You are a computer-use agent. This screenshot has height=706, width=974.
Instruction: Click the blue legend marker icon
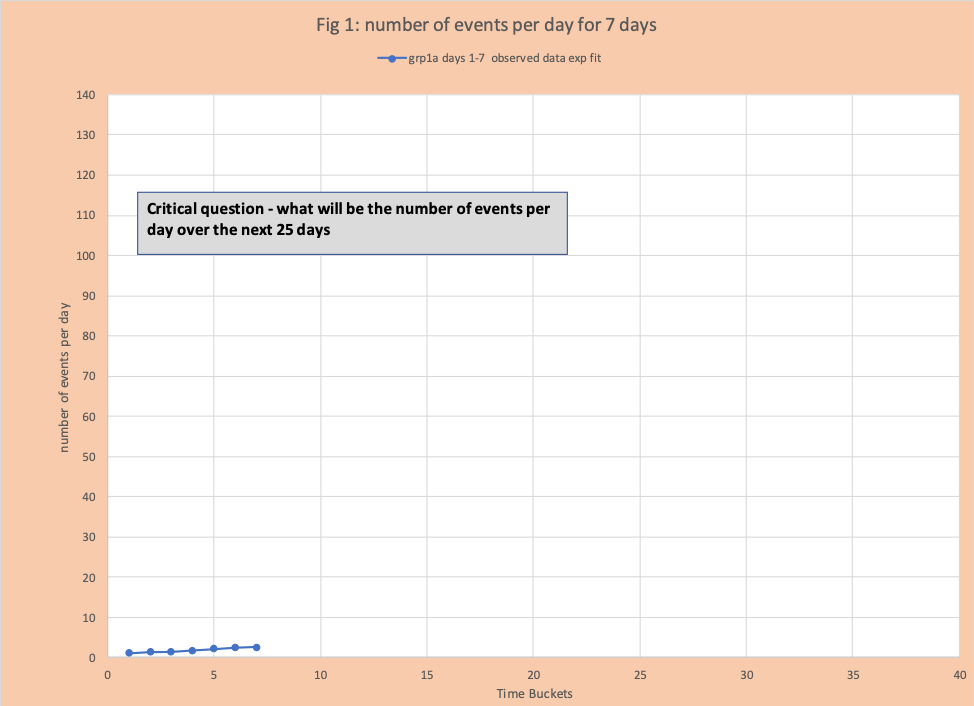392,59
